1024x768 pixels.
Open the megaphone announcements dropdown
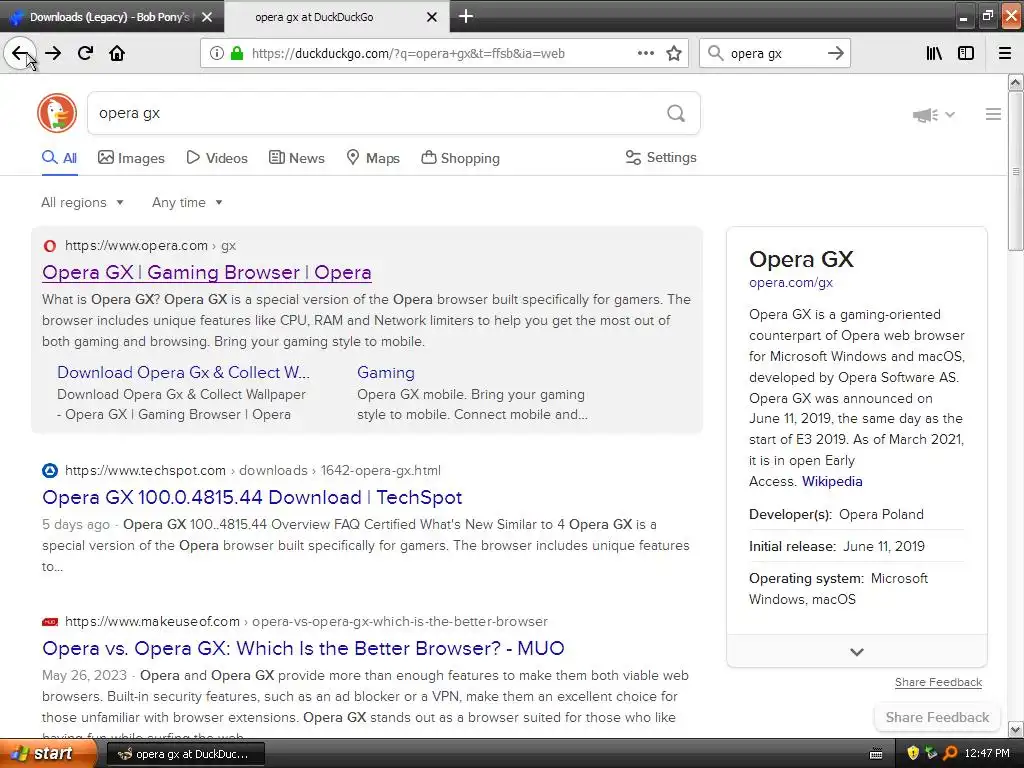click(933, 115)
